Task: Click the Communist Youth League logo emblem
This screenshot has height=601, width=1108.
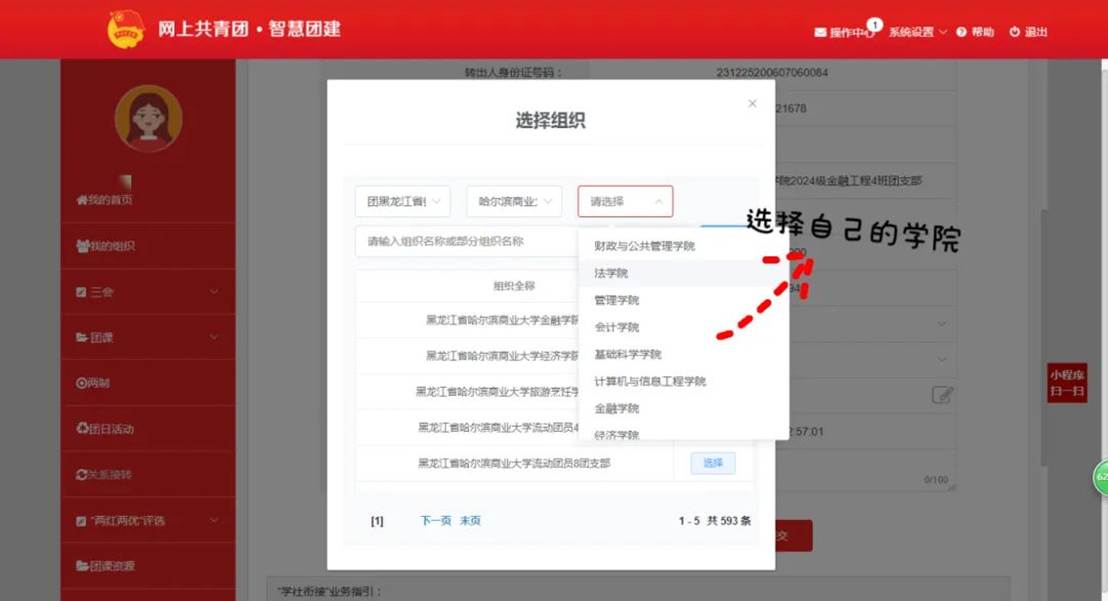Action: (x=126, y=29)
